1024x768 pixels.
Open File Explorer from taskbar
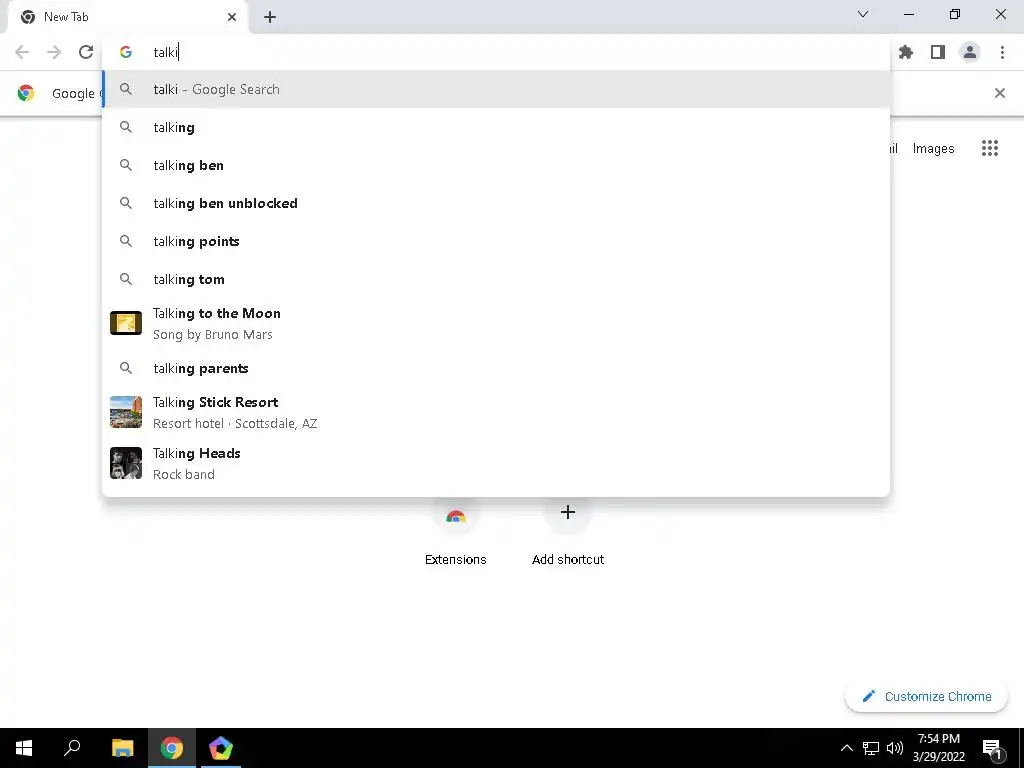122,748
